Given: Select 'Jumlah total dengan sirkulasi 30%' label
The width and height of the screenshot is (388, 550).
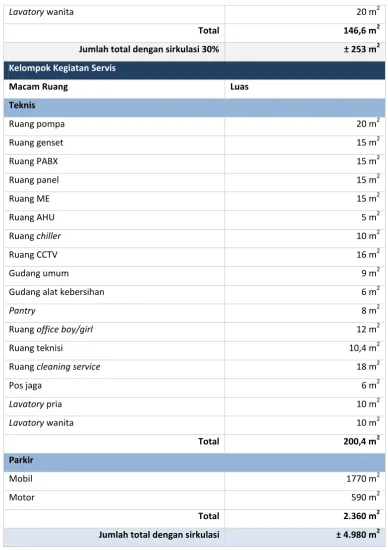Looking at the screenshot, I should point(149,49).
